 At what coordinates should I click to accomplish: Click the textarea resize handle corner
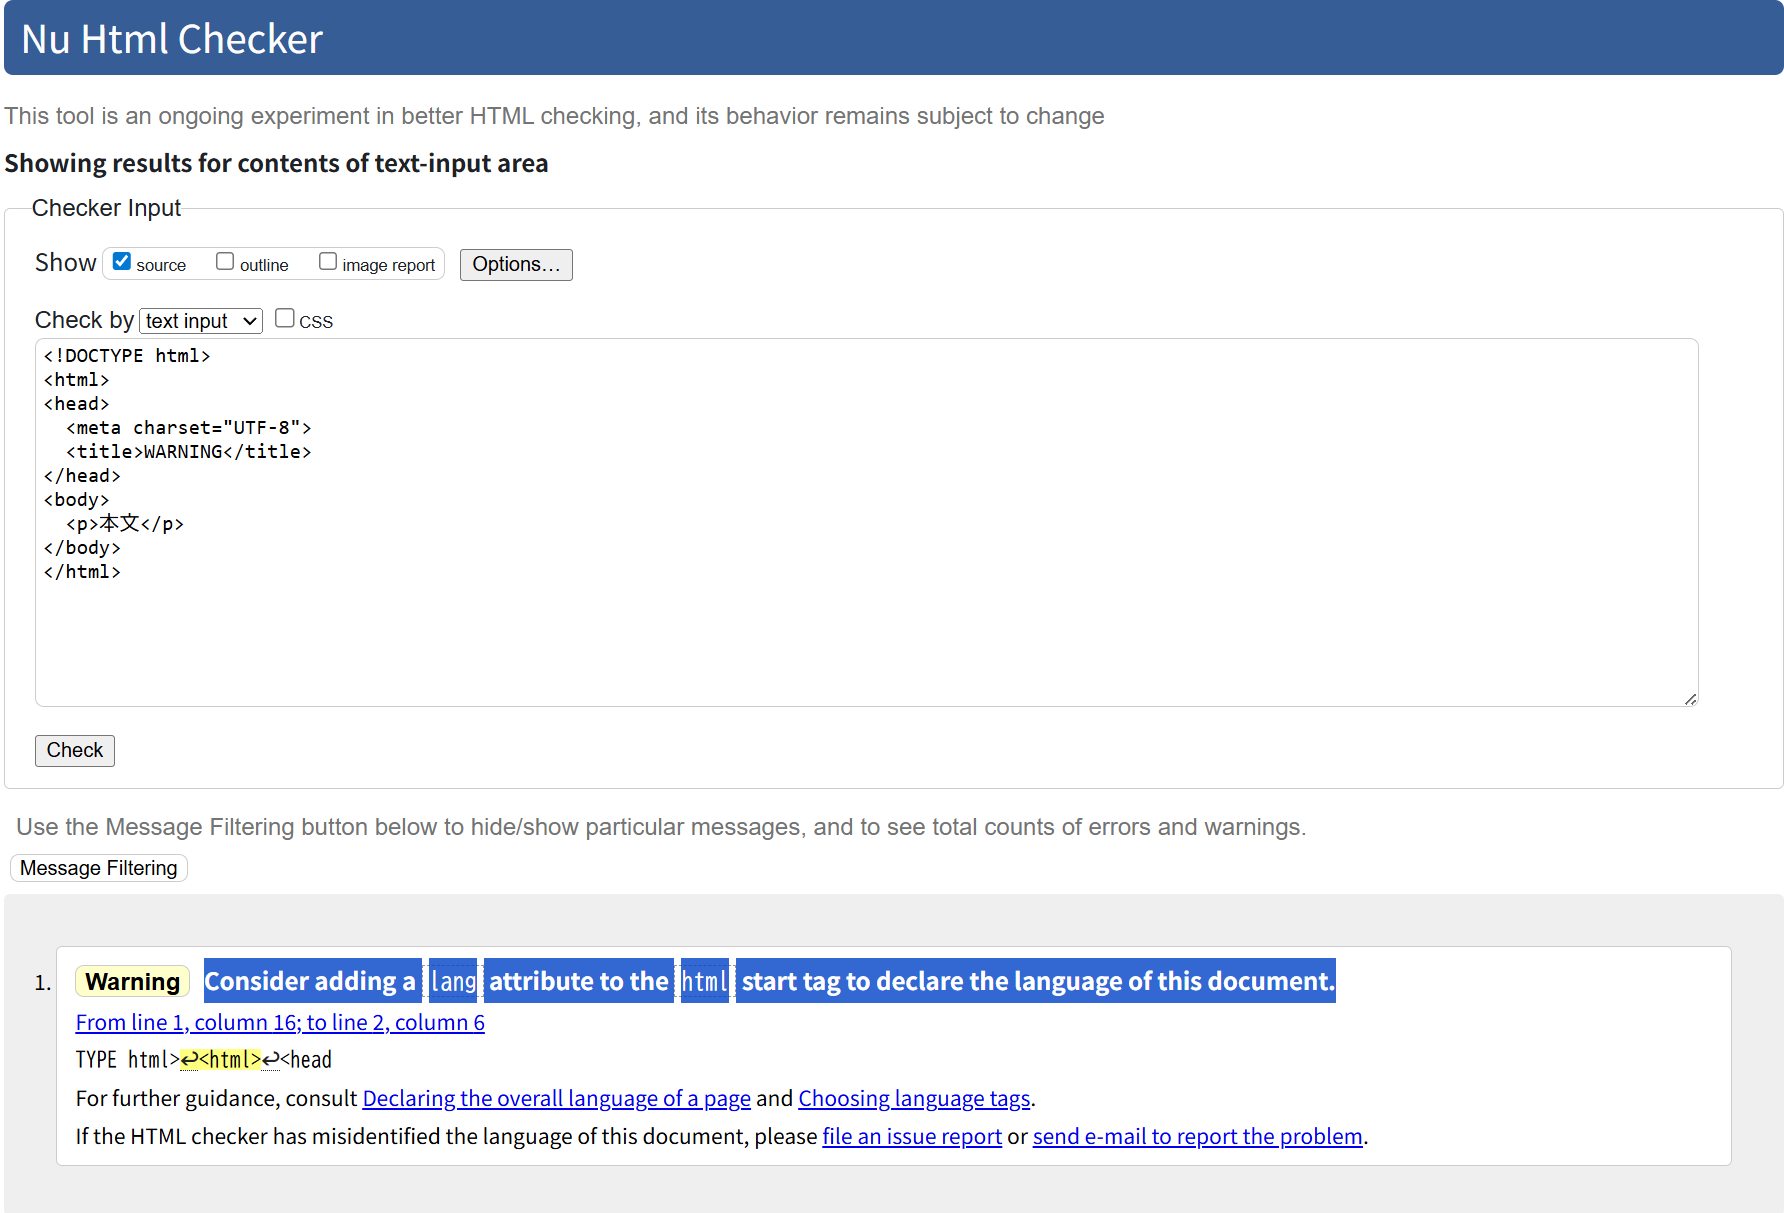(x=1690, y=699)
